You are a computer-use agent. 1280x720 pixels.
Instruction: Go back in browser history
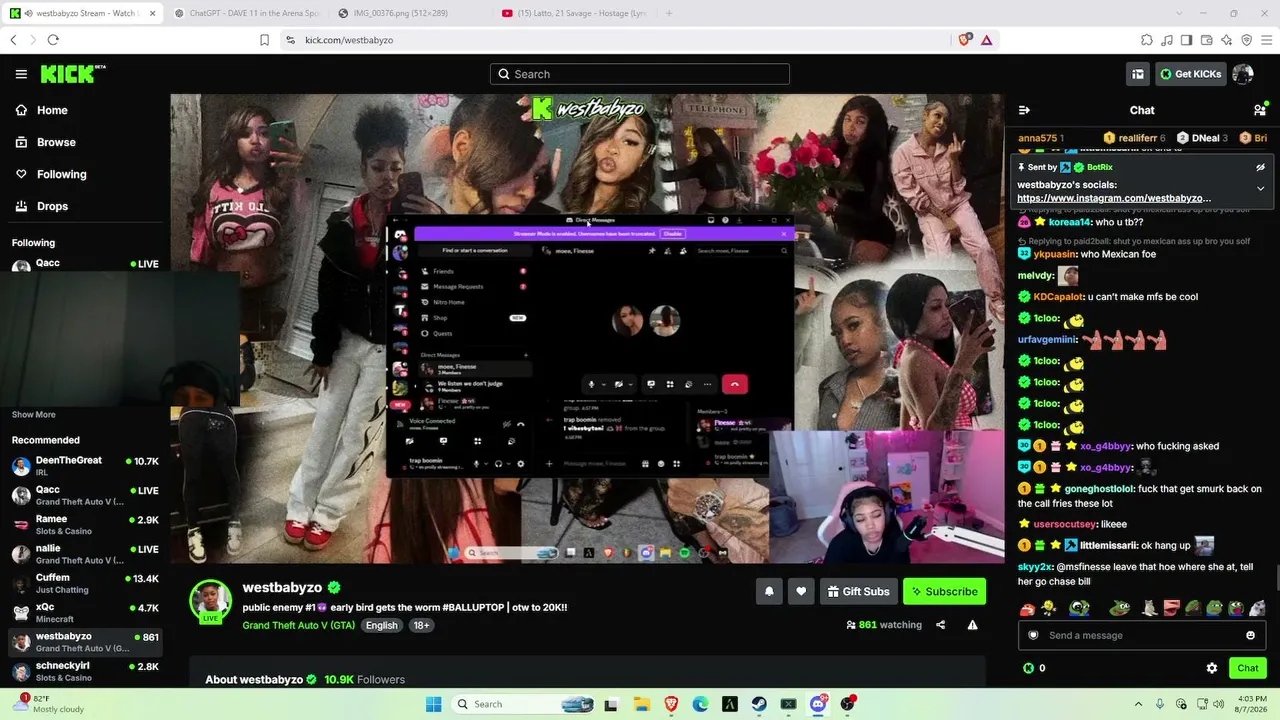(x=13, y=40)
